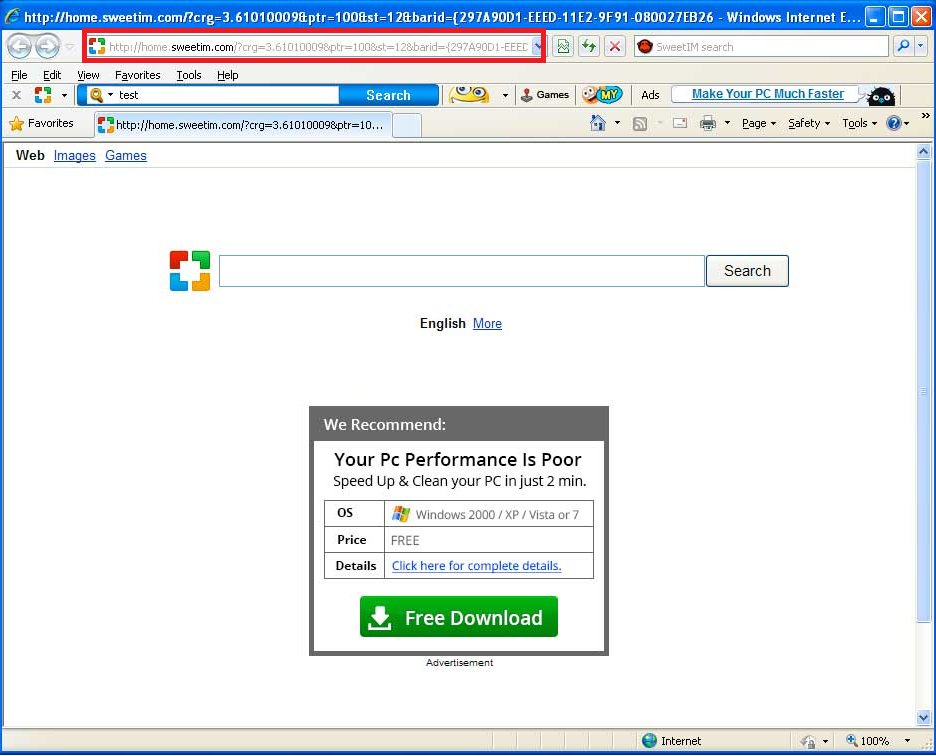The image size is (936, 756).
Task: Open the zoom level dropdown at 100%
Action: click(910, 741)
